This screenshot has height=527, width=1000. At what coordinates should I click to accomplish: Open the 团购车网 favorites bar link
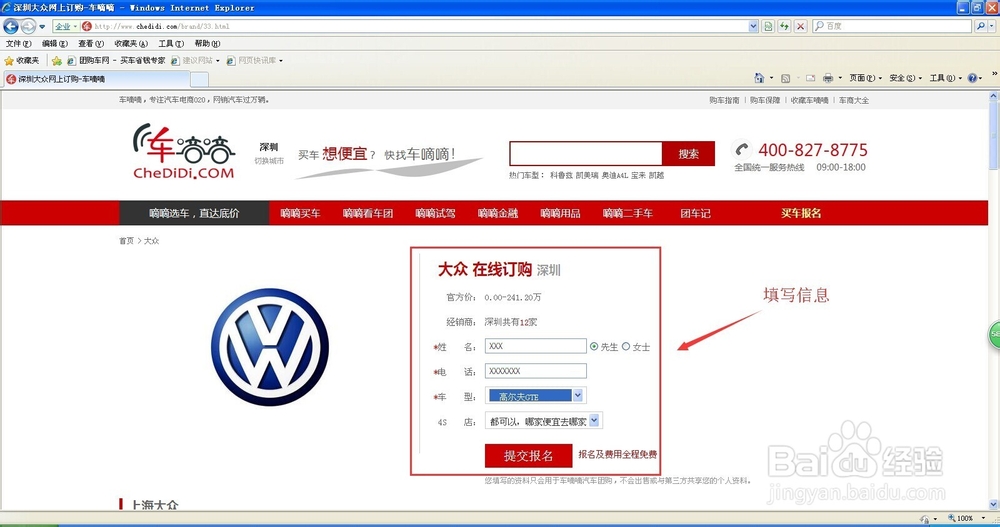click(116, 61)
